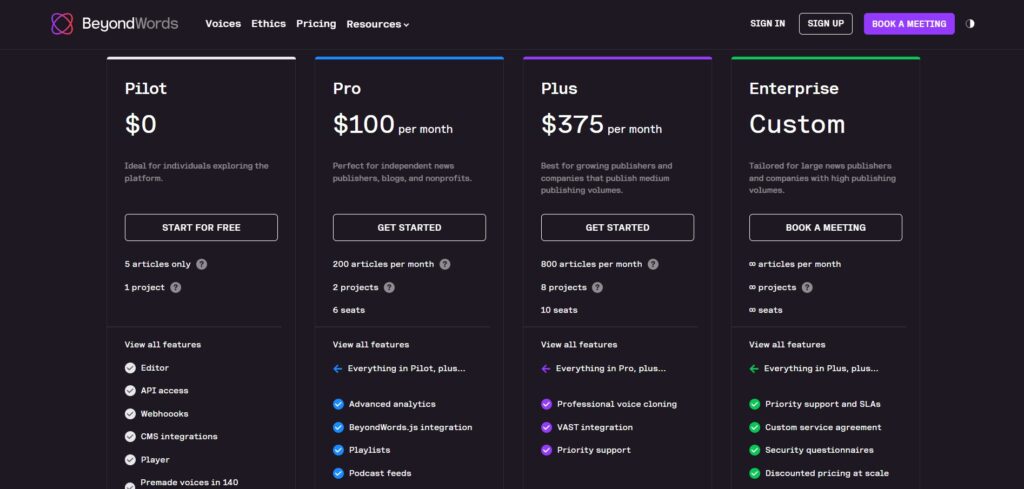The image size is (1024, 489).
Task: Click the $375 per month price
Action: pyautogui.click(x=601, y=125)
